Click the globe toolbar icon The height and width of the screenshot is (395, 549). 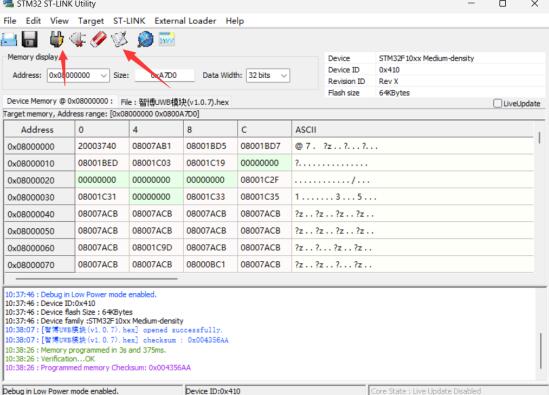pyautogui.click(x=146, y=39)
